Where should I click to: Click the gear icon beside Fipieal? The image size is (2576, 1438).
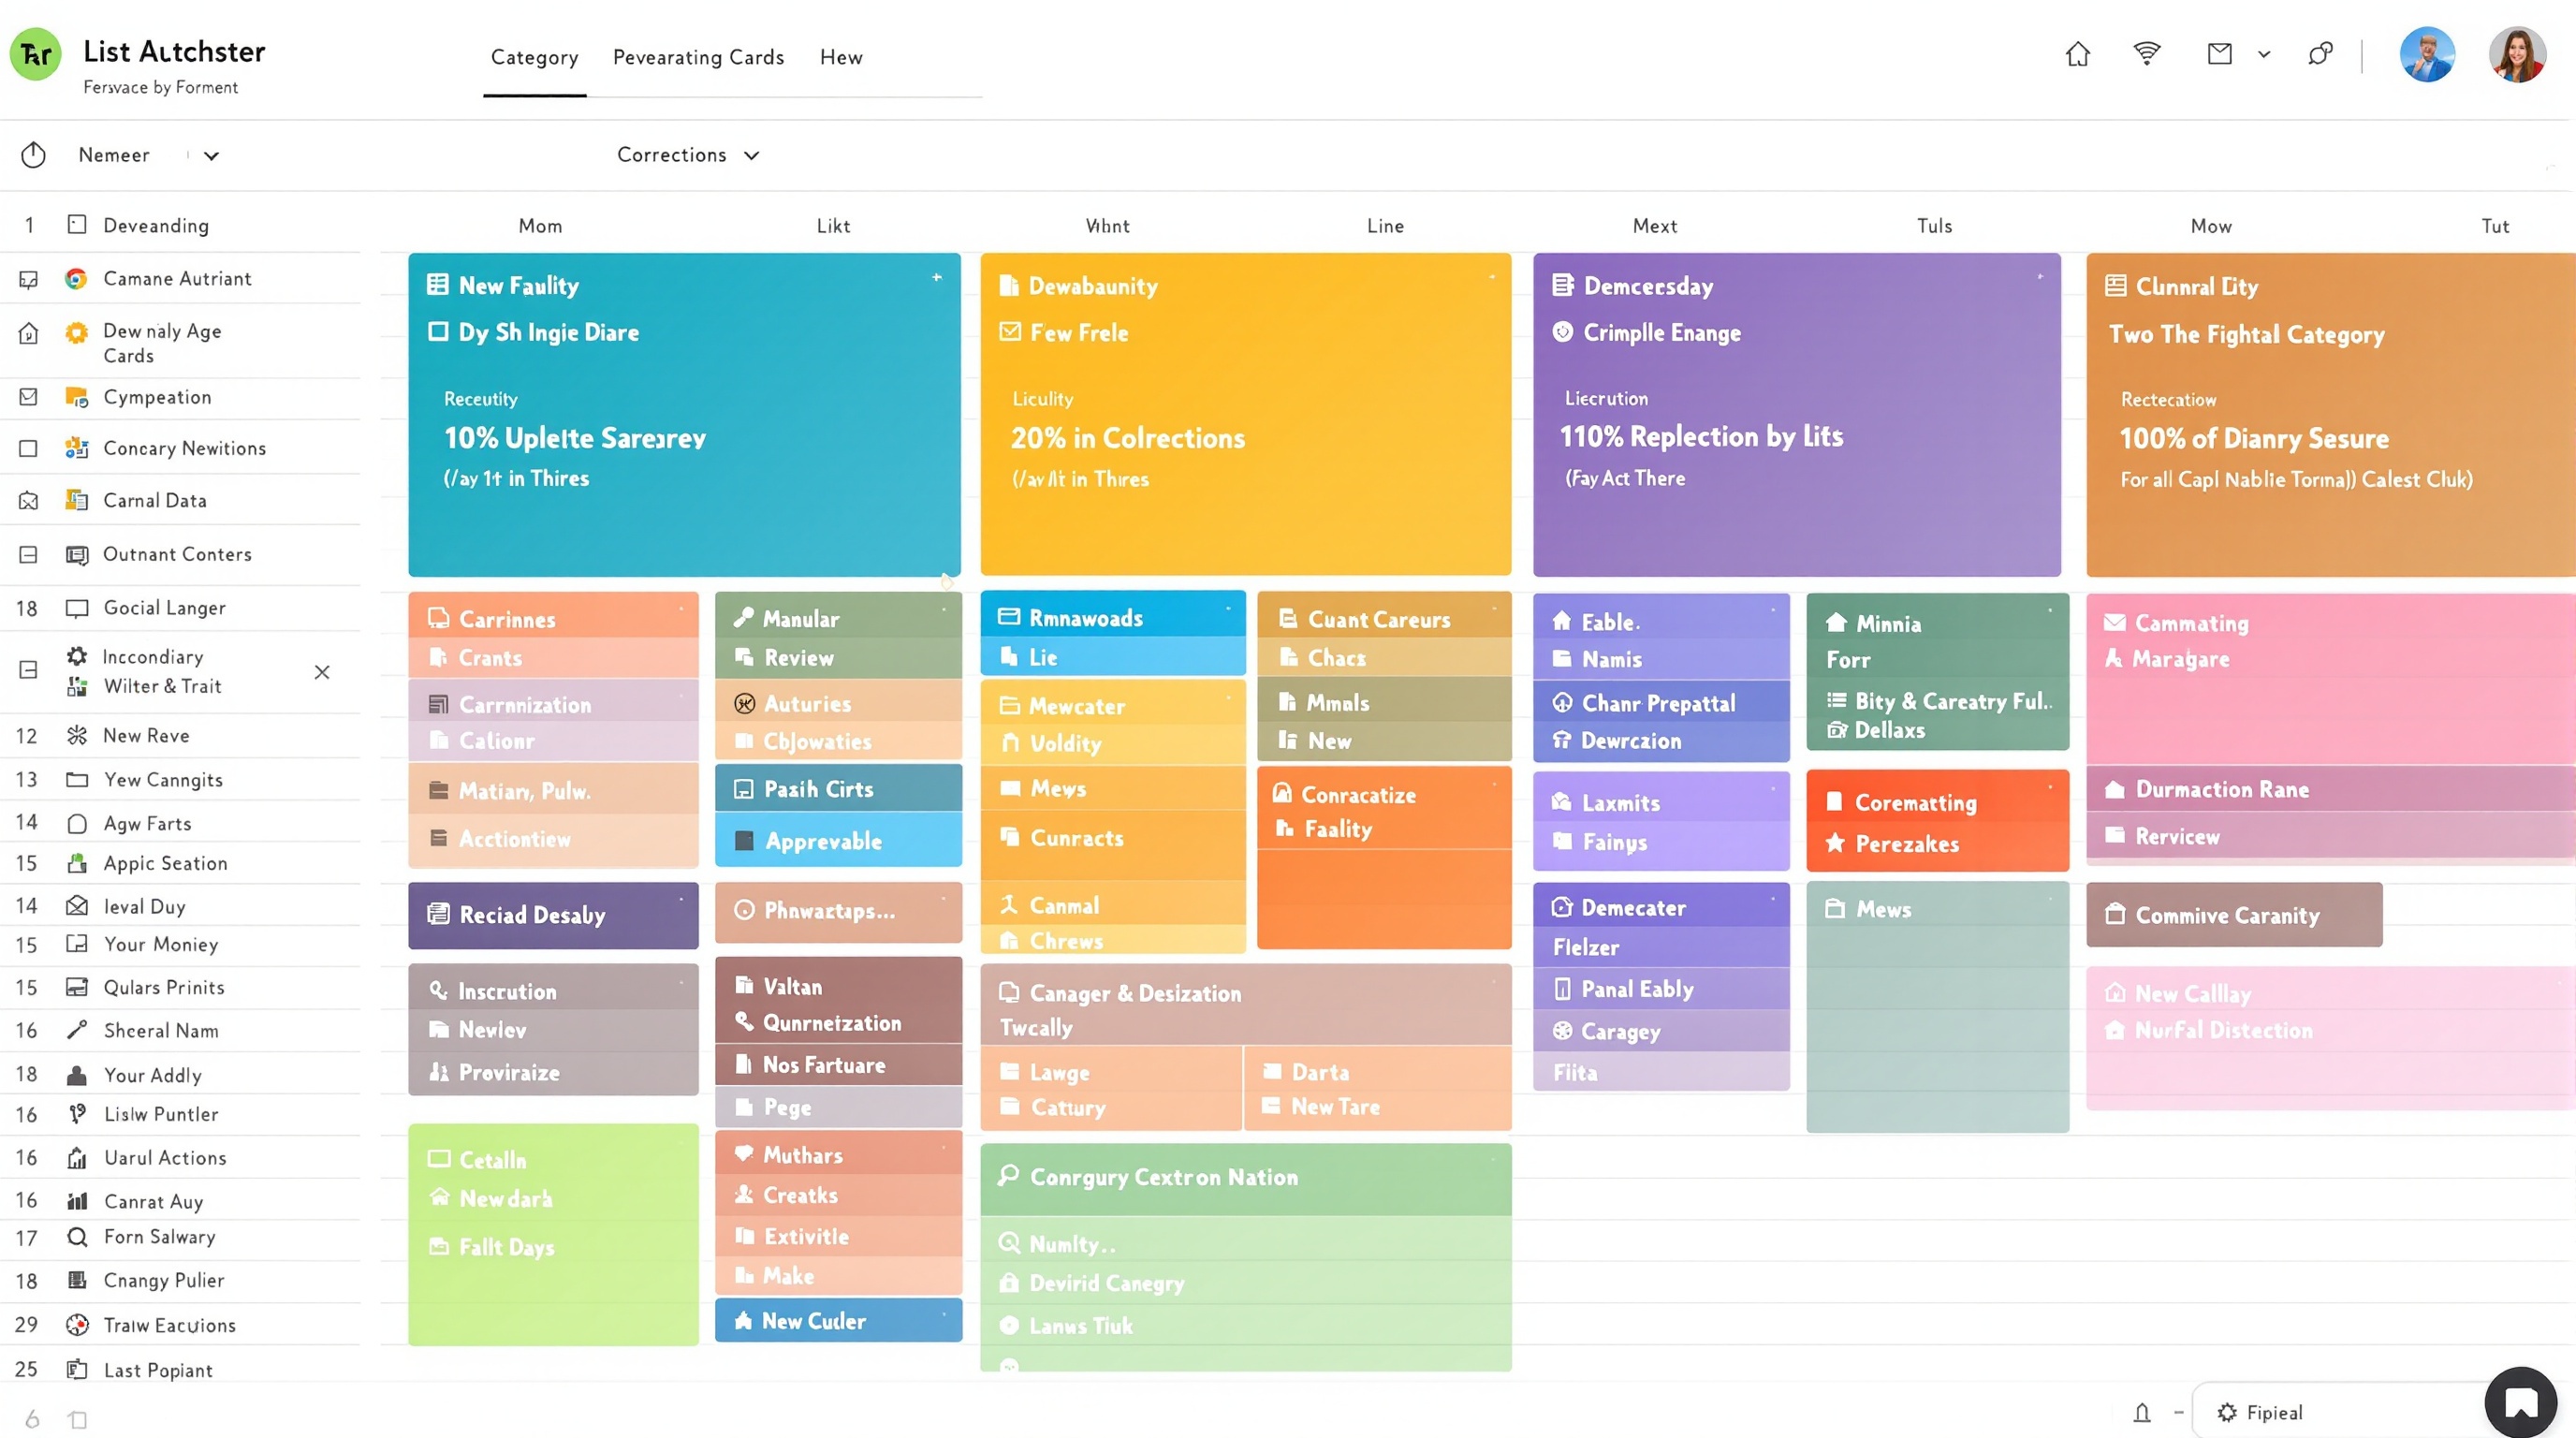(x=2227, y=1412)
